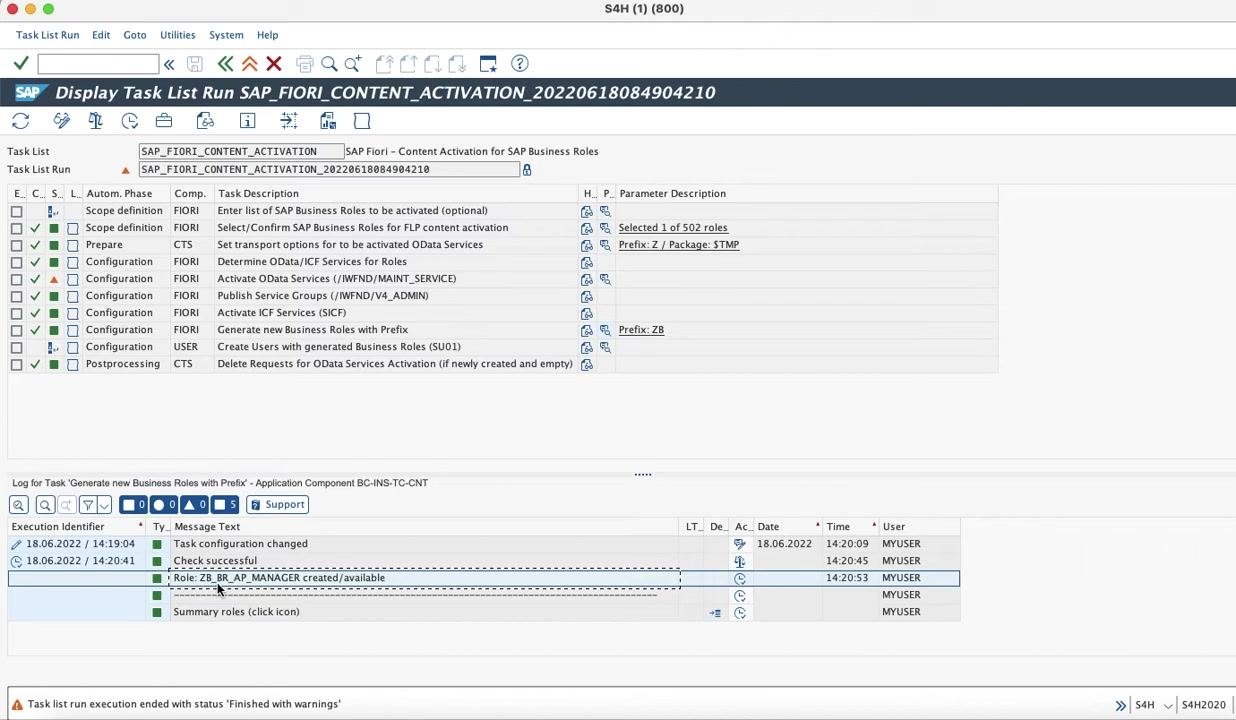Click 'Prefix: Z / Package: $TMP' link

point(679,245)
